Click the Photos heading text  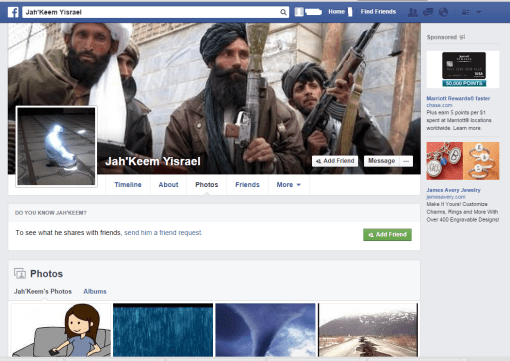click(x=46, y=274)
